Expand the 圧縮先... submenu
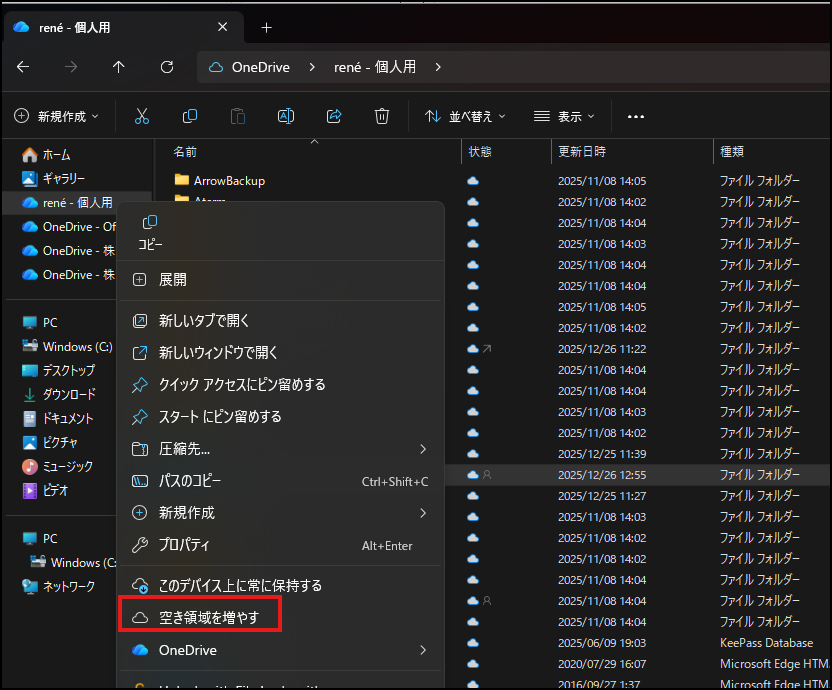This screenshot has height=690, width=832. pos(423,449)
